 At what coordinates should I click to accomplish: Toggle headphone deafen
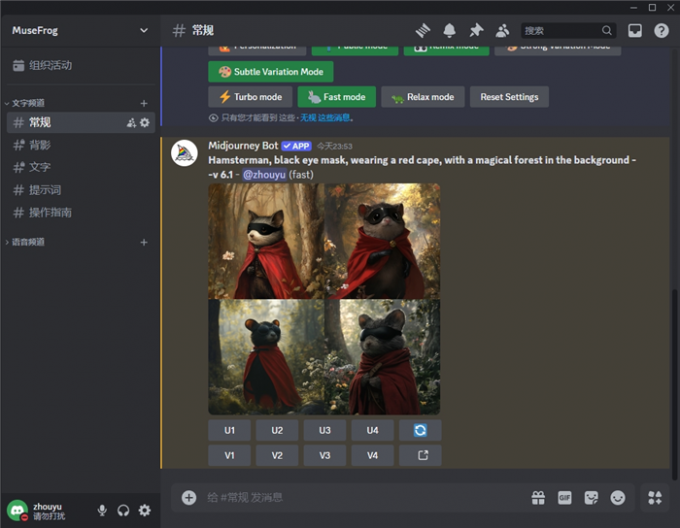[123, 511]
